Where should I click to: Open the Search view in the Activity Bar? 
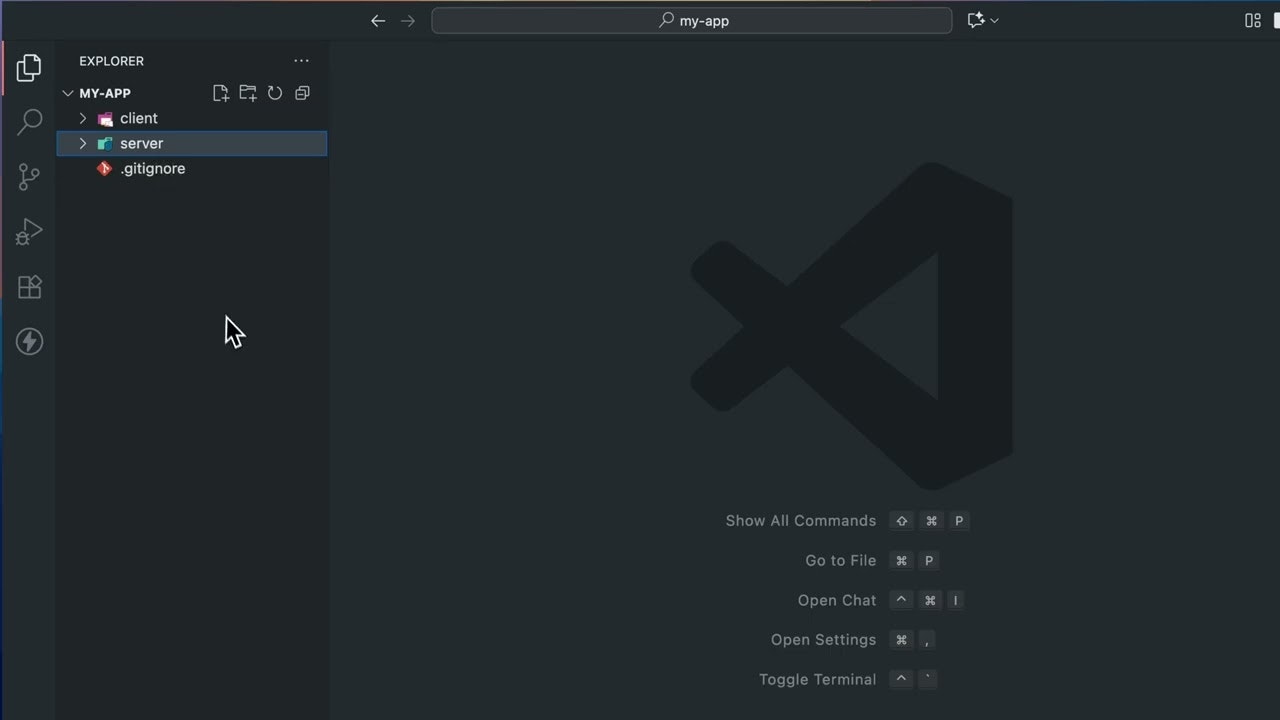29,120
